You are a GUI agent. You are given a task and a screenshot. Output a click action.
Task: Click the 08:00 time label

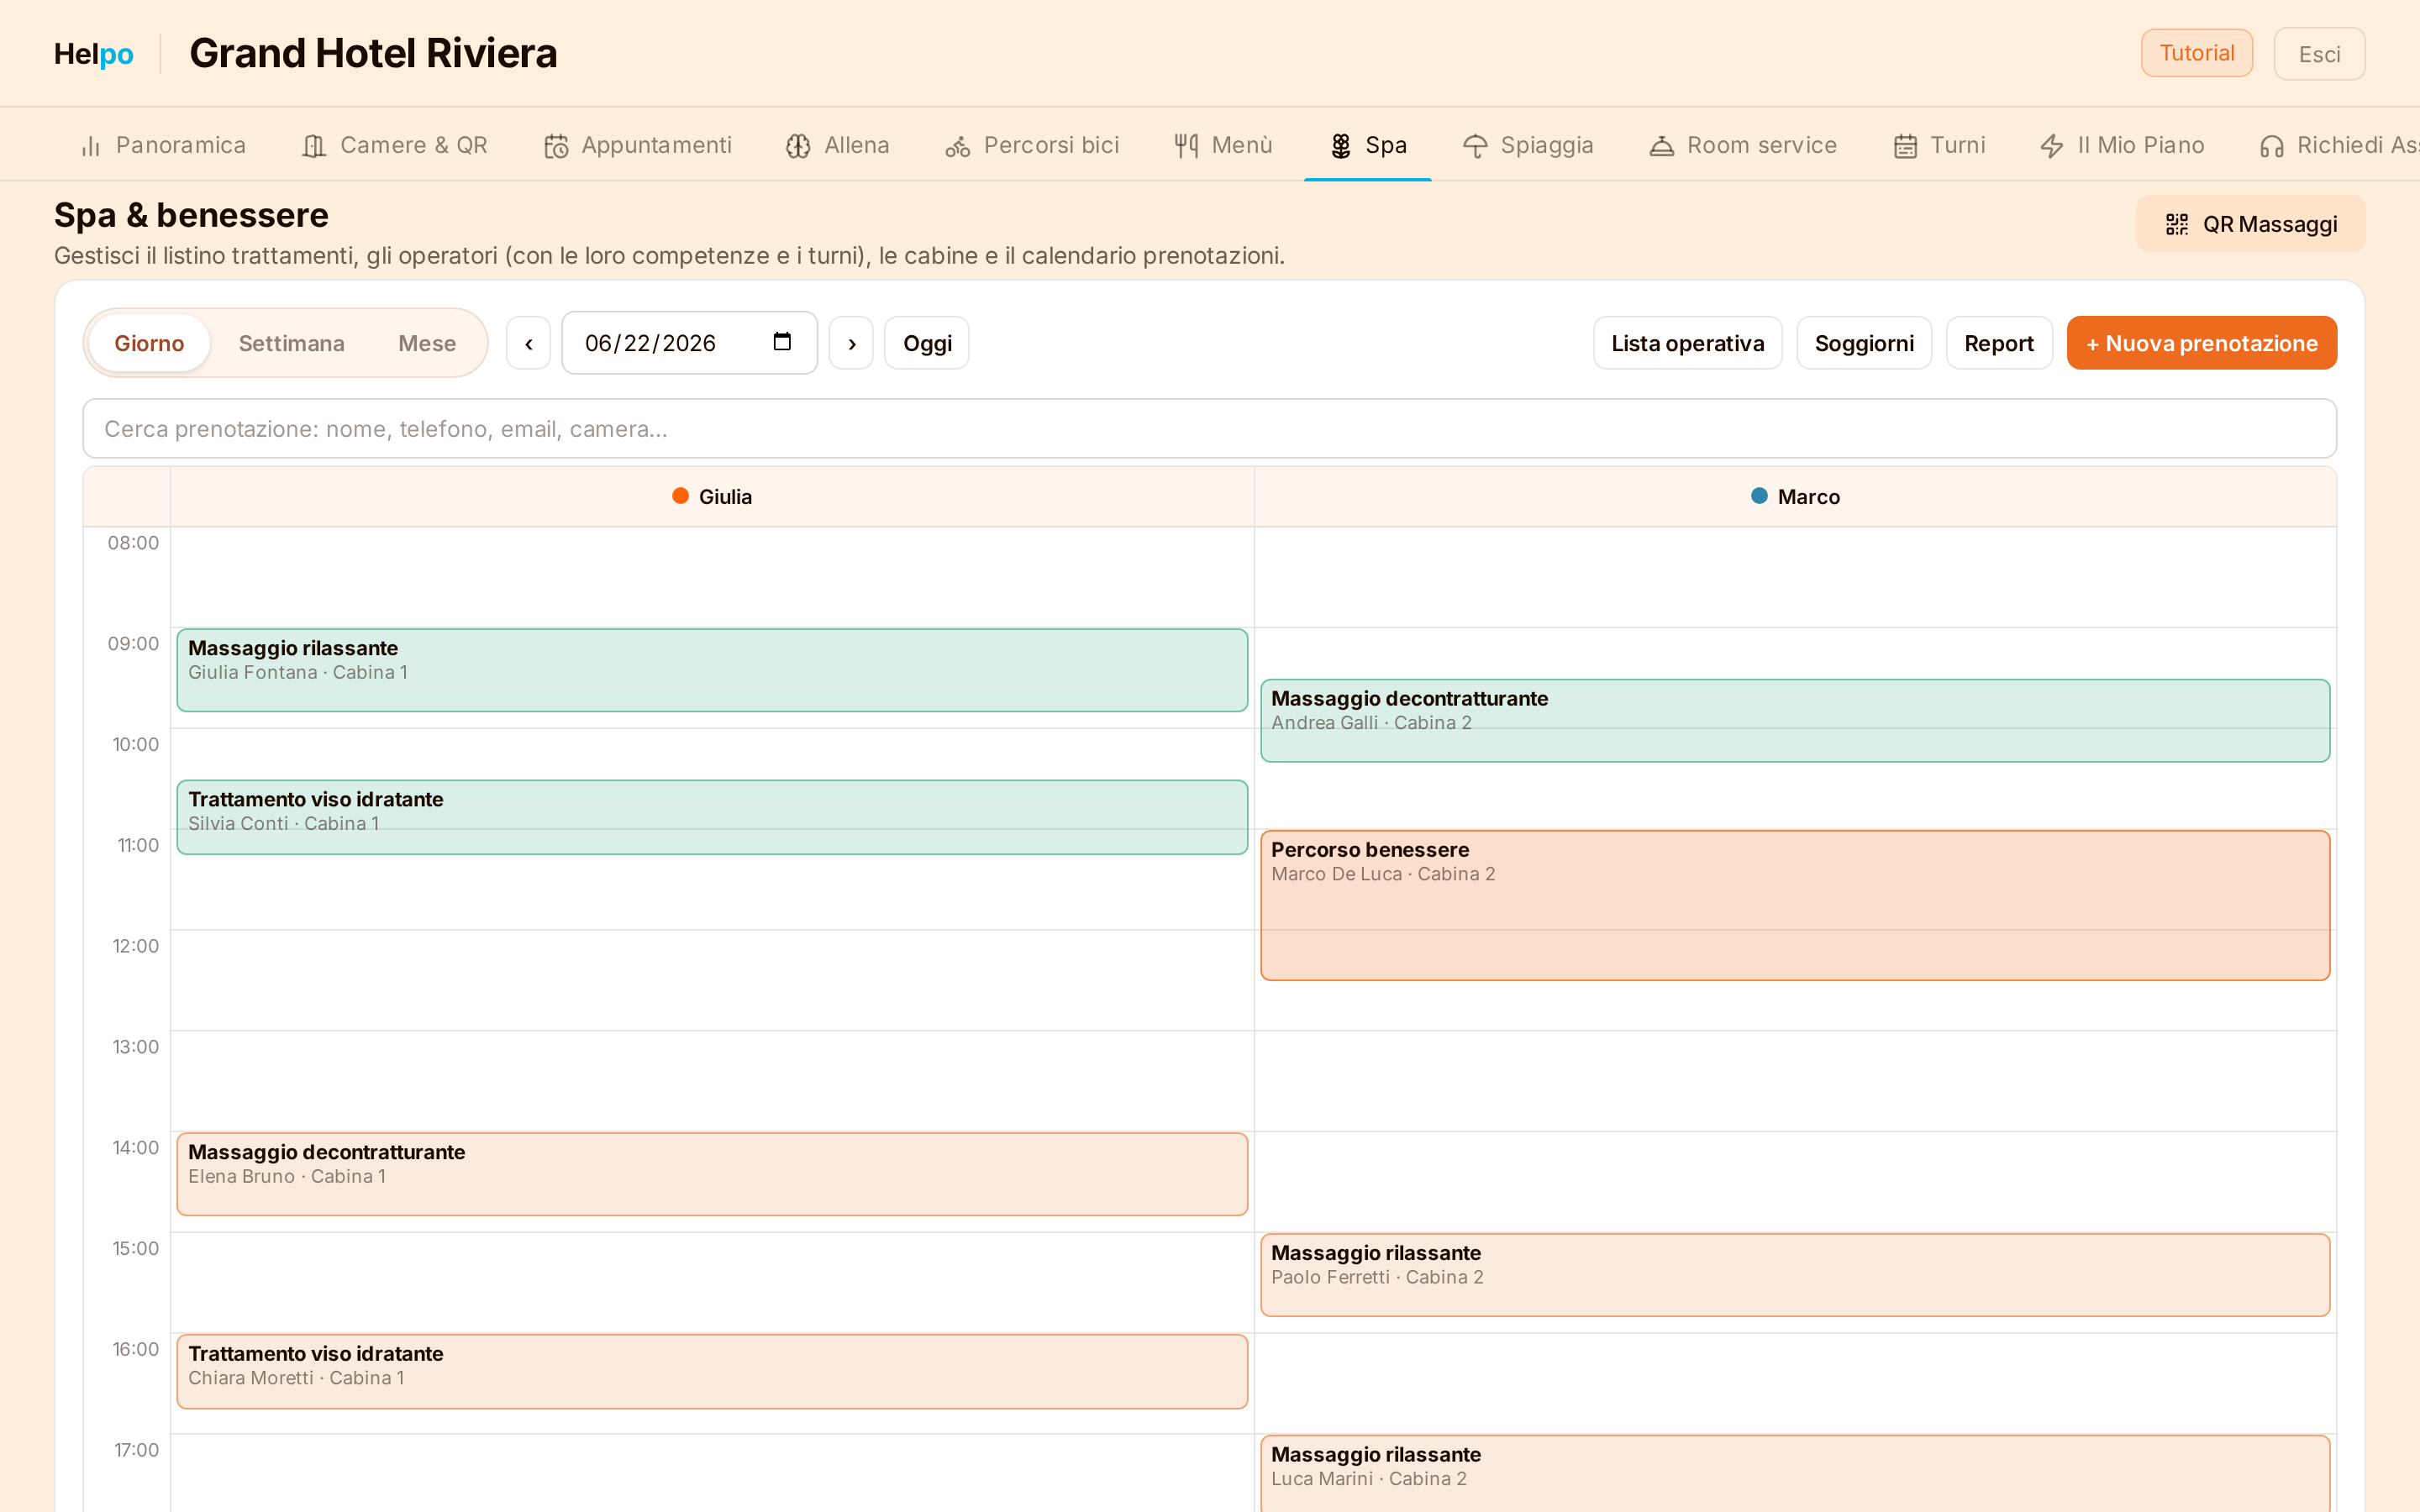point(133,543)
